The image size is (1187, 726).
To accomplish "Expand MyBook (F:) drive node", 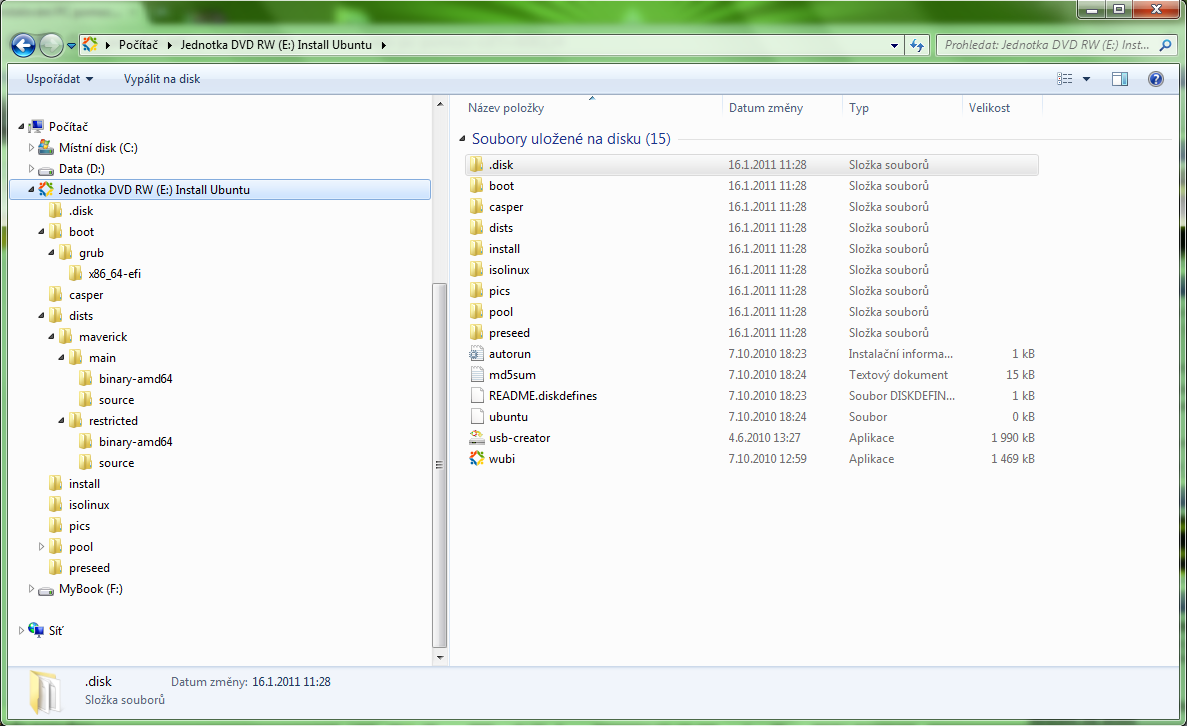I will (32, 588).
